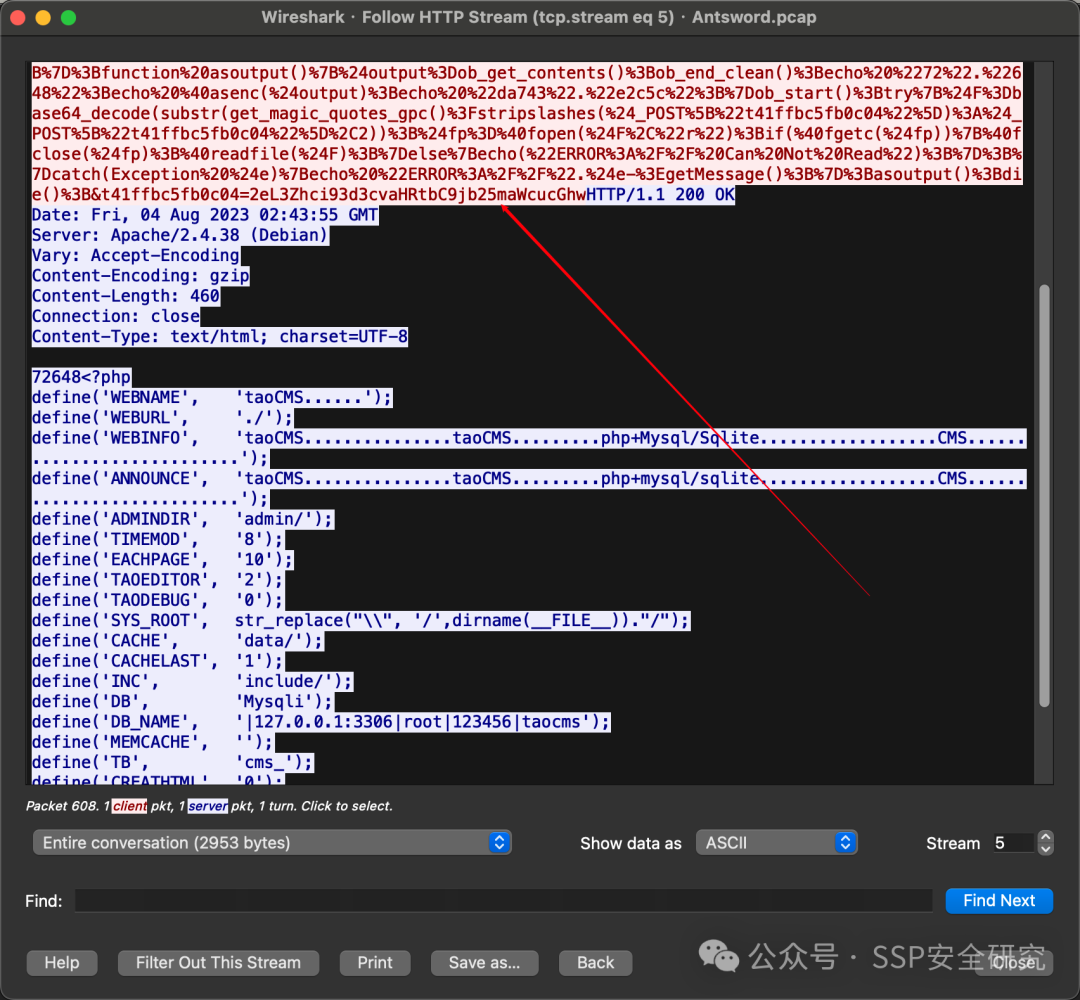Close the window with the red button
Image resolution: width=1080 pixels, height=1000 pixels.
[x=19, y=17]
